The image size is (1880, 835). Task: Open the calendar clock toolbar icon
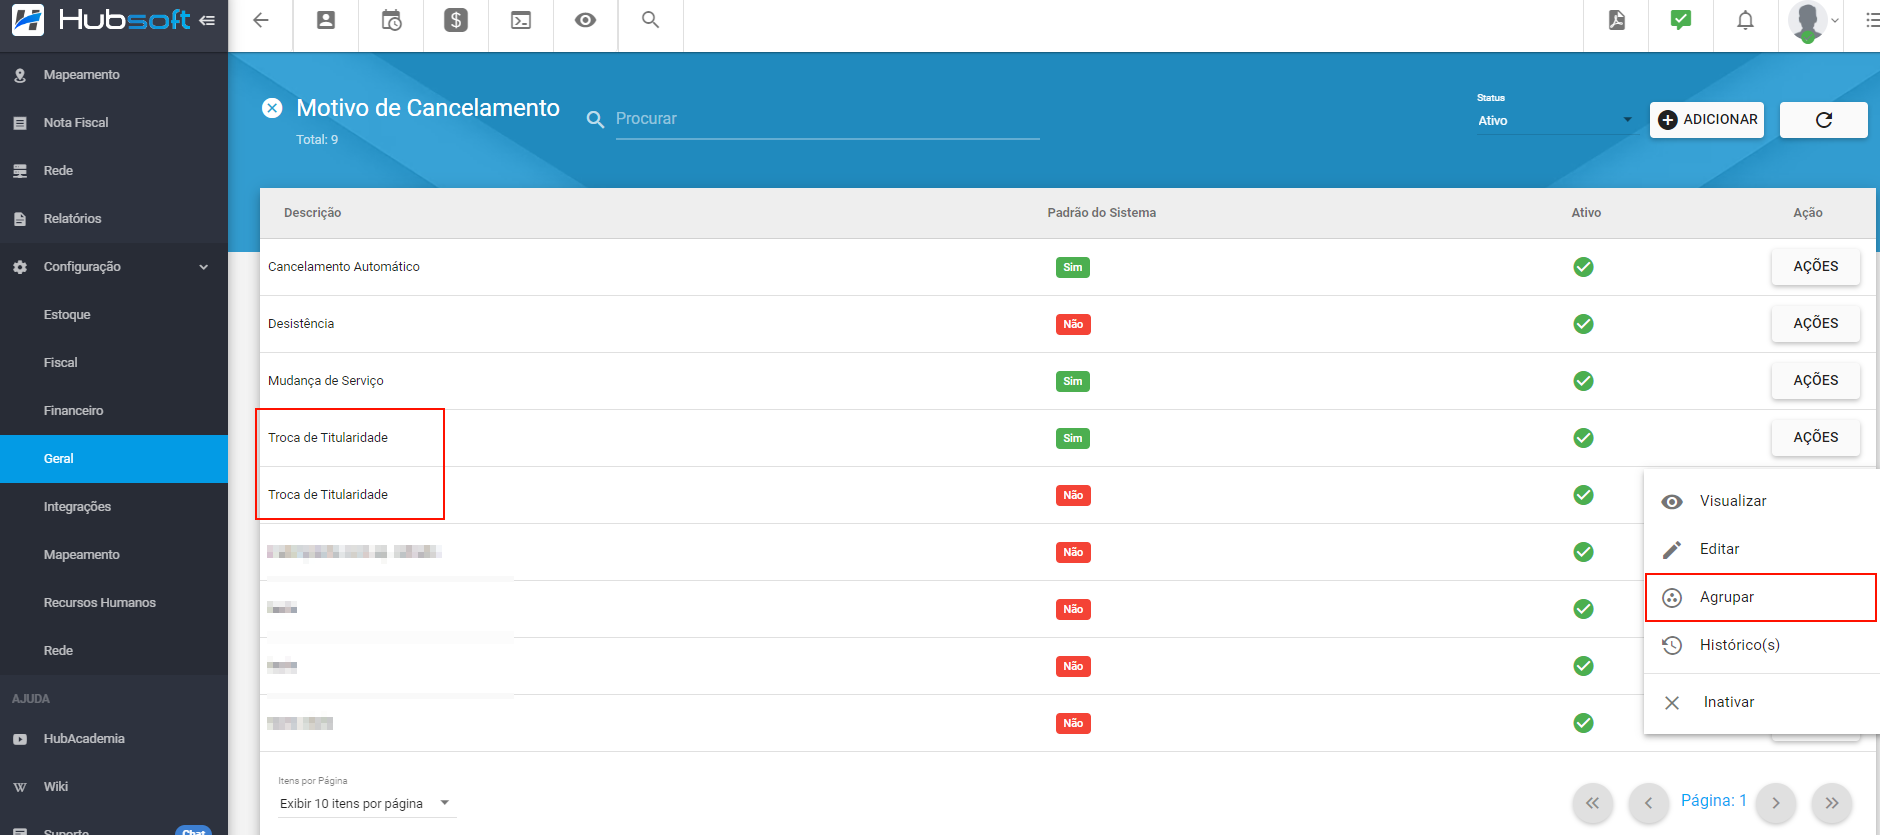[391, 20]
